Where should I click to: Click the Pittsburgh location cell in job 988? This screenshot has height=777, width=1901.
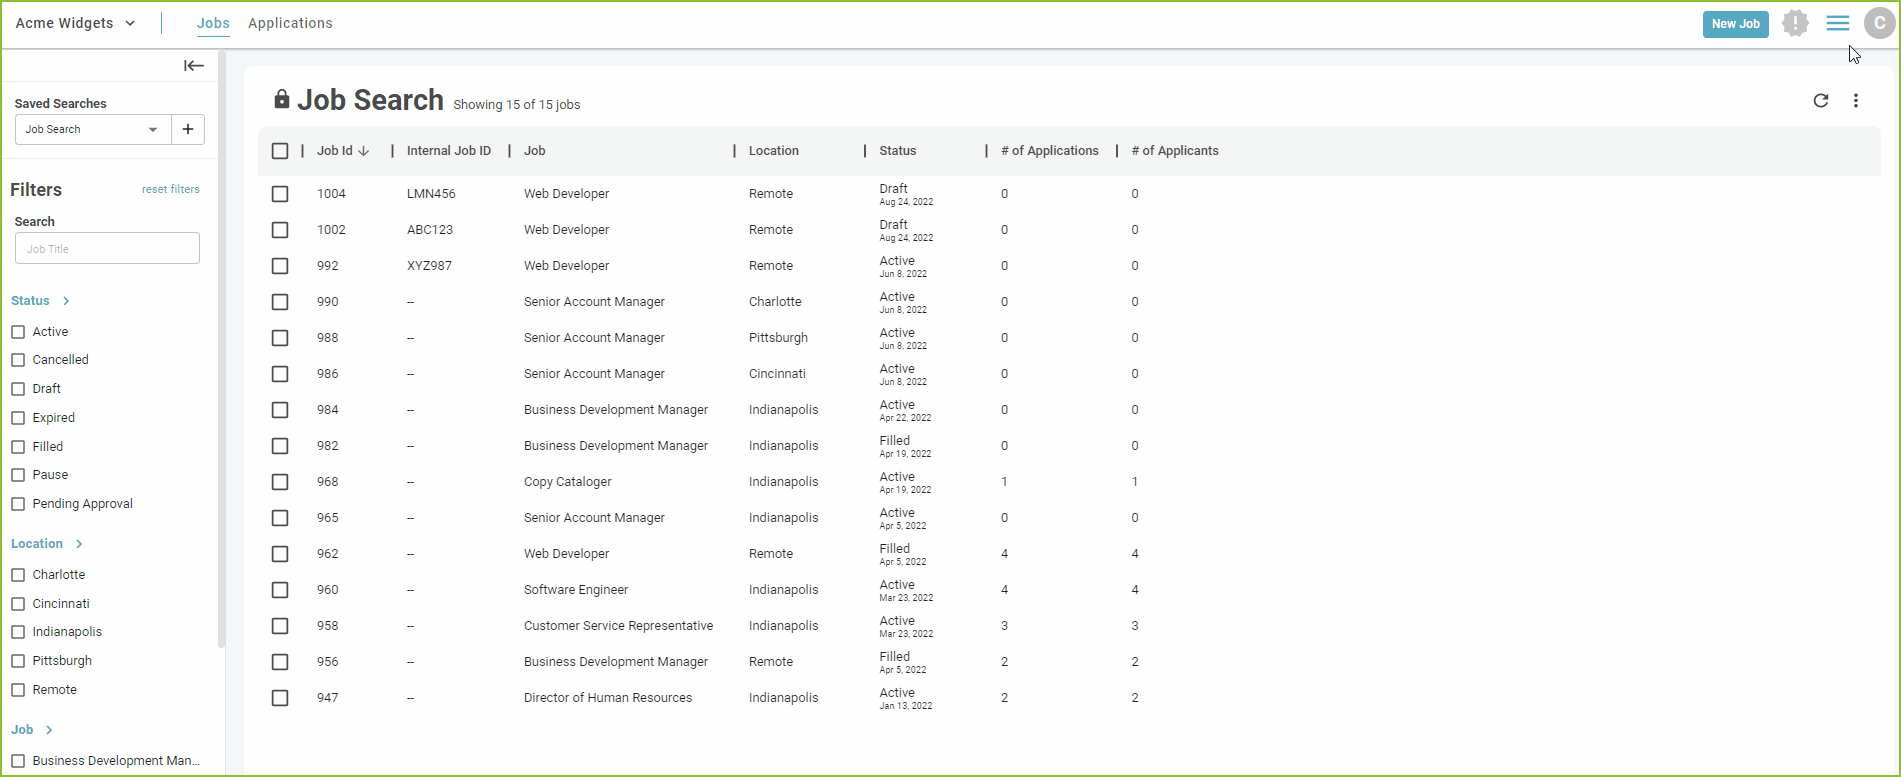[778, 338]
